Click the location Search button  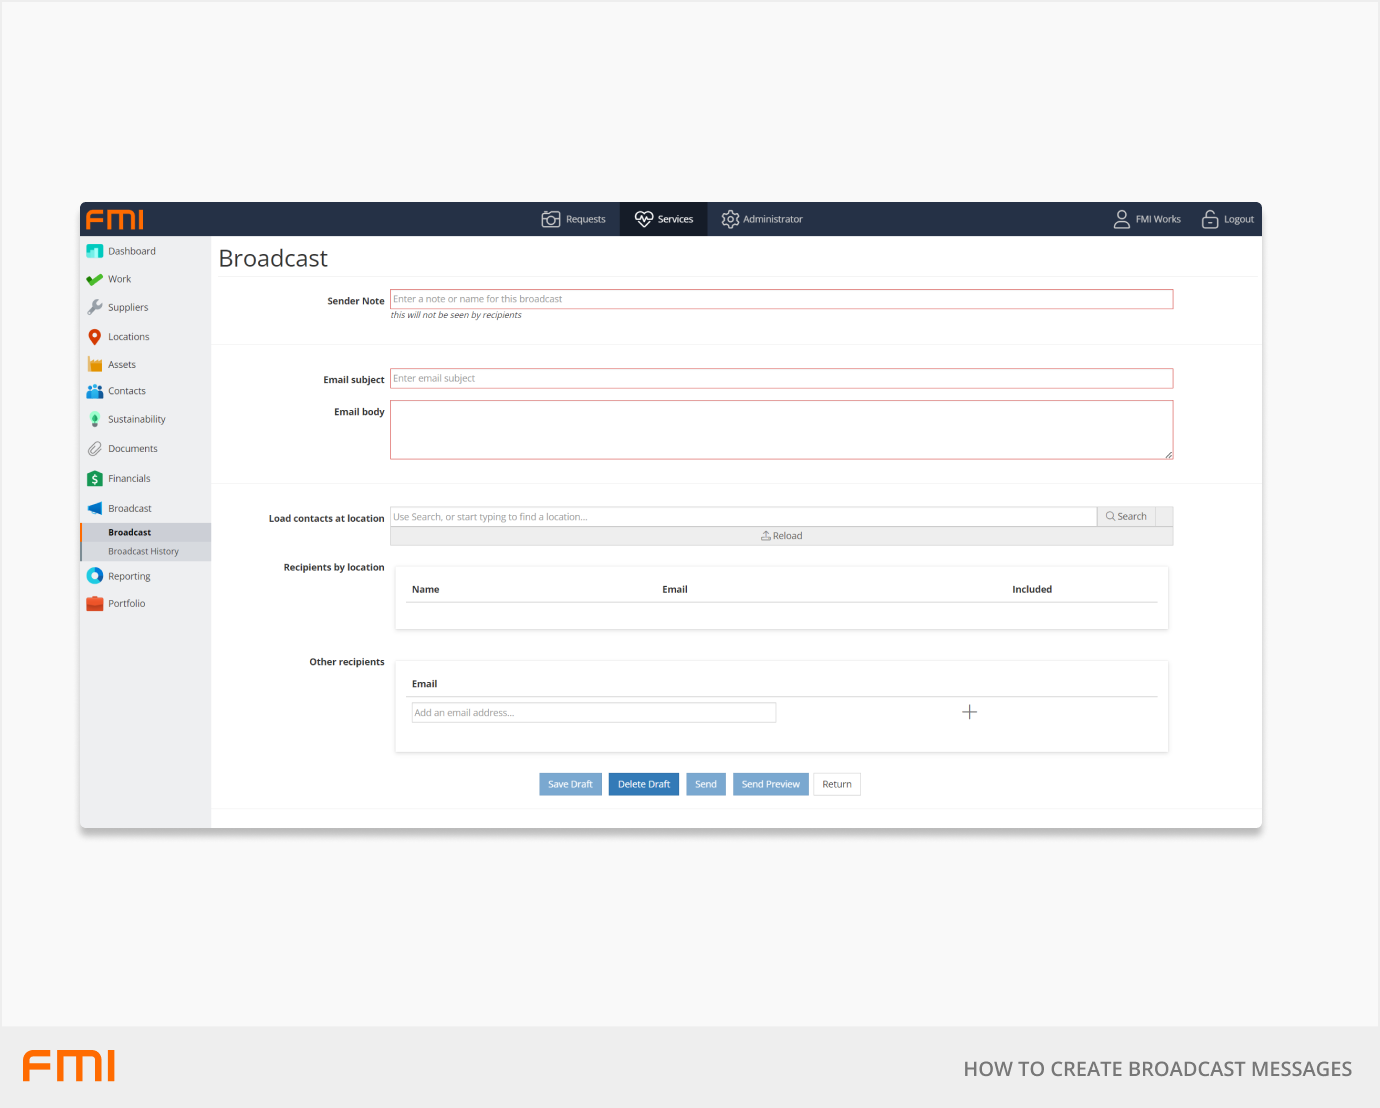[1126, 517]
